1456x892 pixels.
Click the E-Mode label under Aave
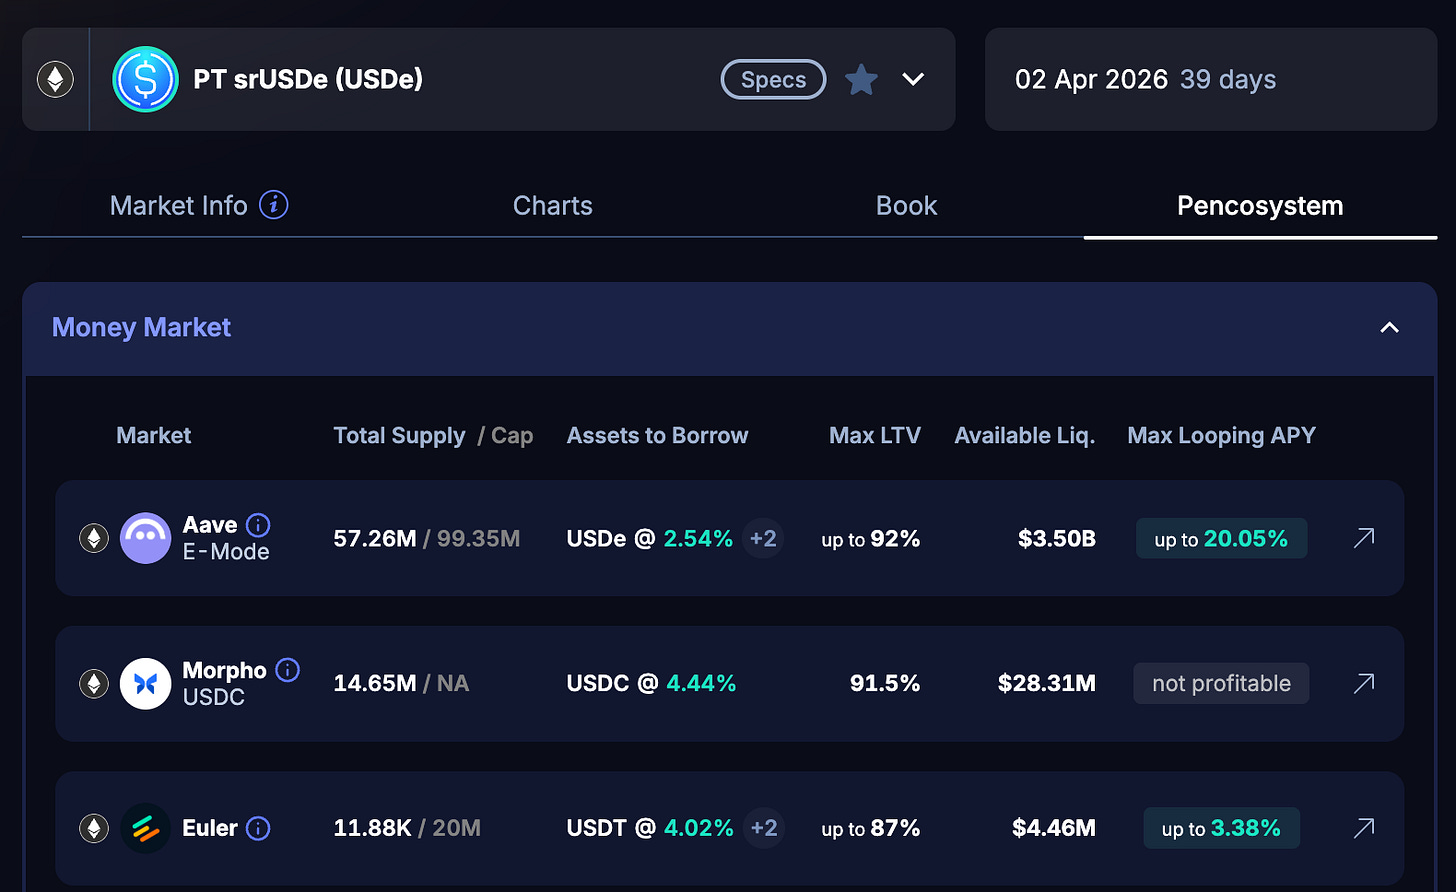click(x=226, y=552)
